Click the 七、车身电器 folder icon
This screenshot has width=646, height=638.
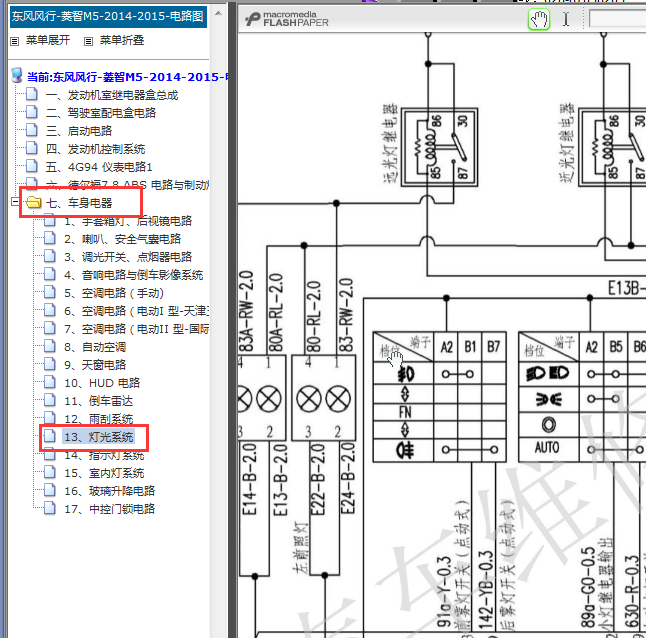(33, 202)
